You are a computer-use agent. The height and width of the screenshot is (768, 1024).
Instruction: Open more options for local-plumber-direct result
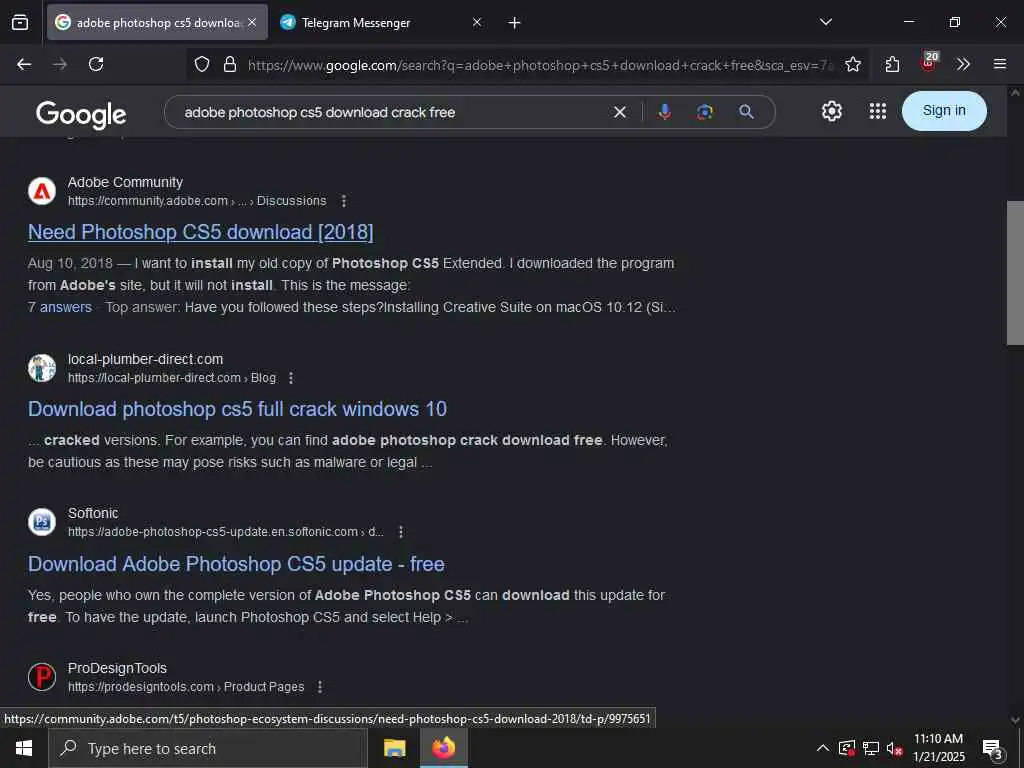click(x=291, y=378)
